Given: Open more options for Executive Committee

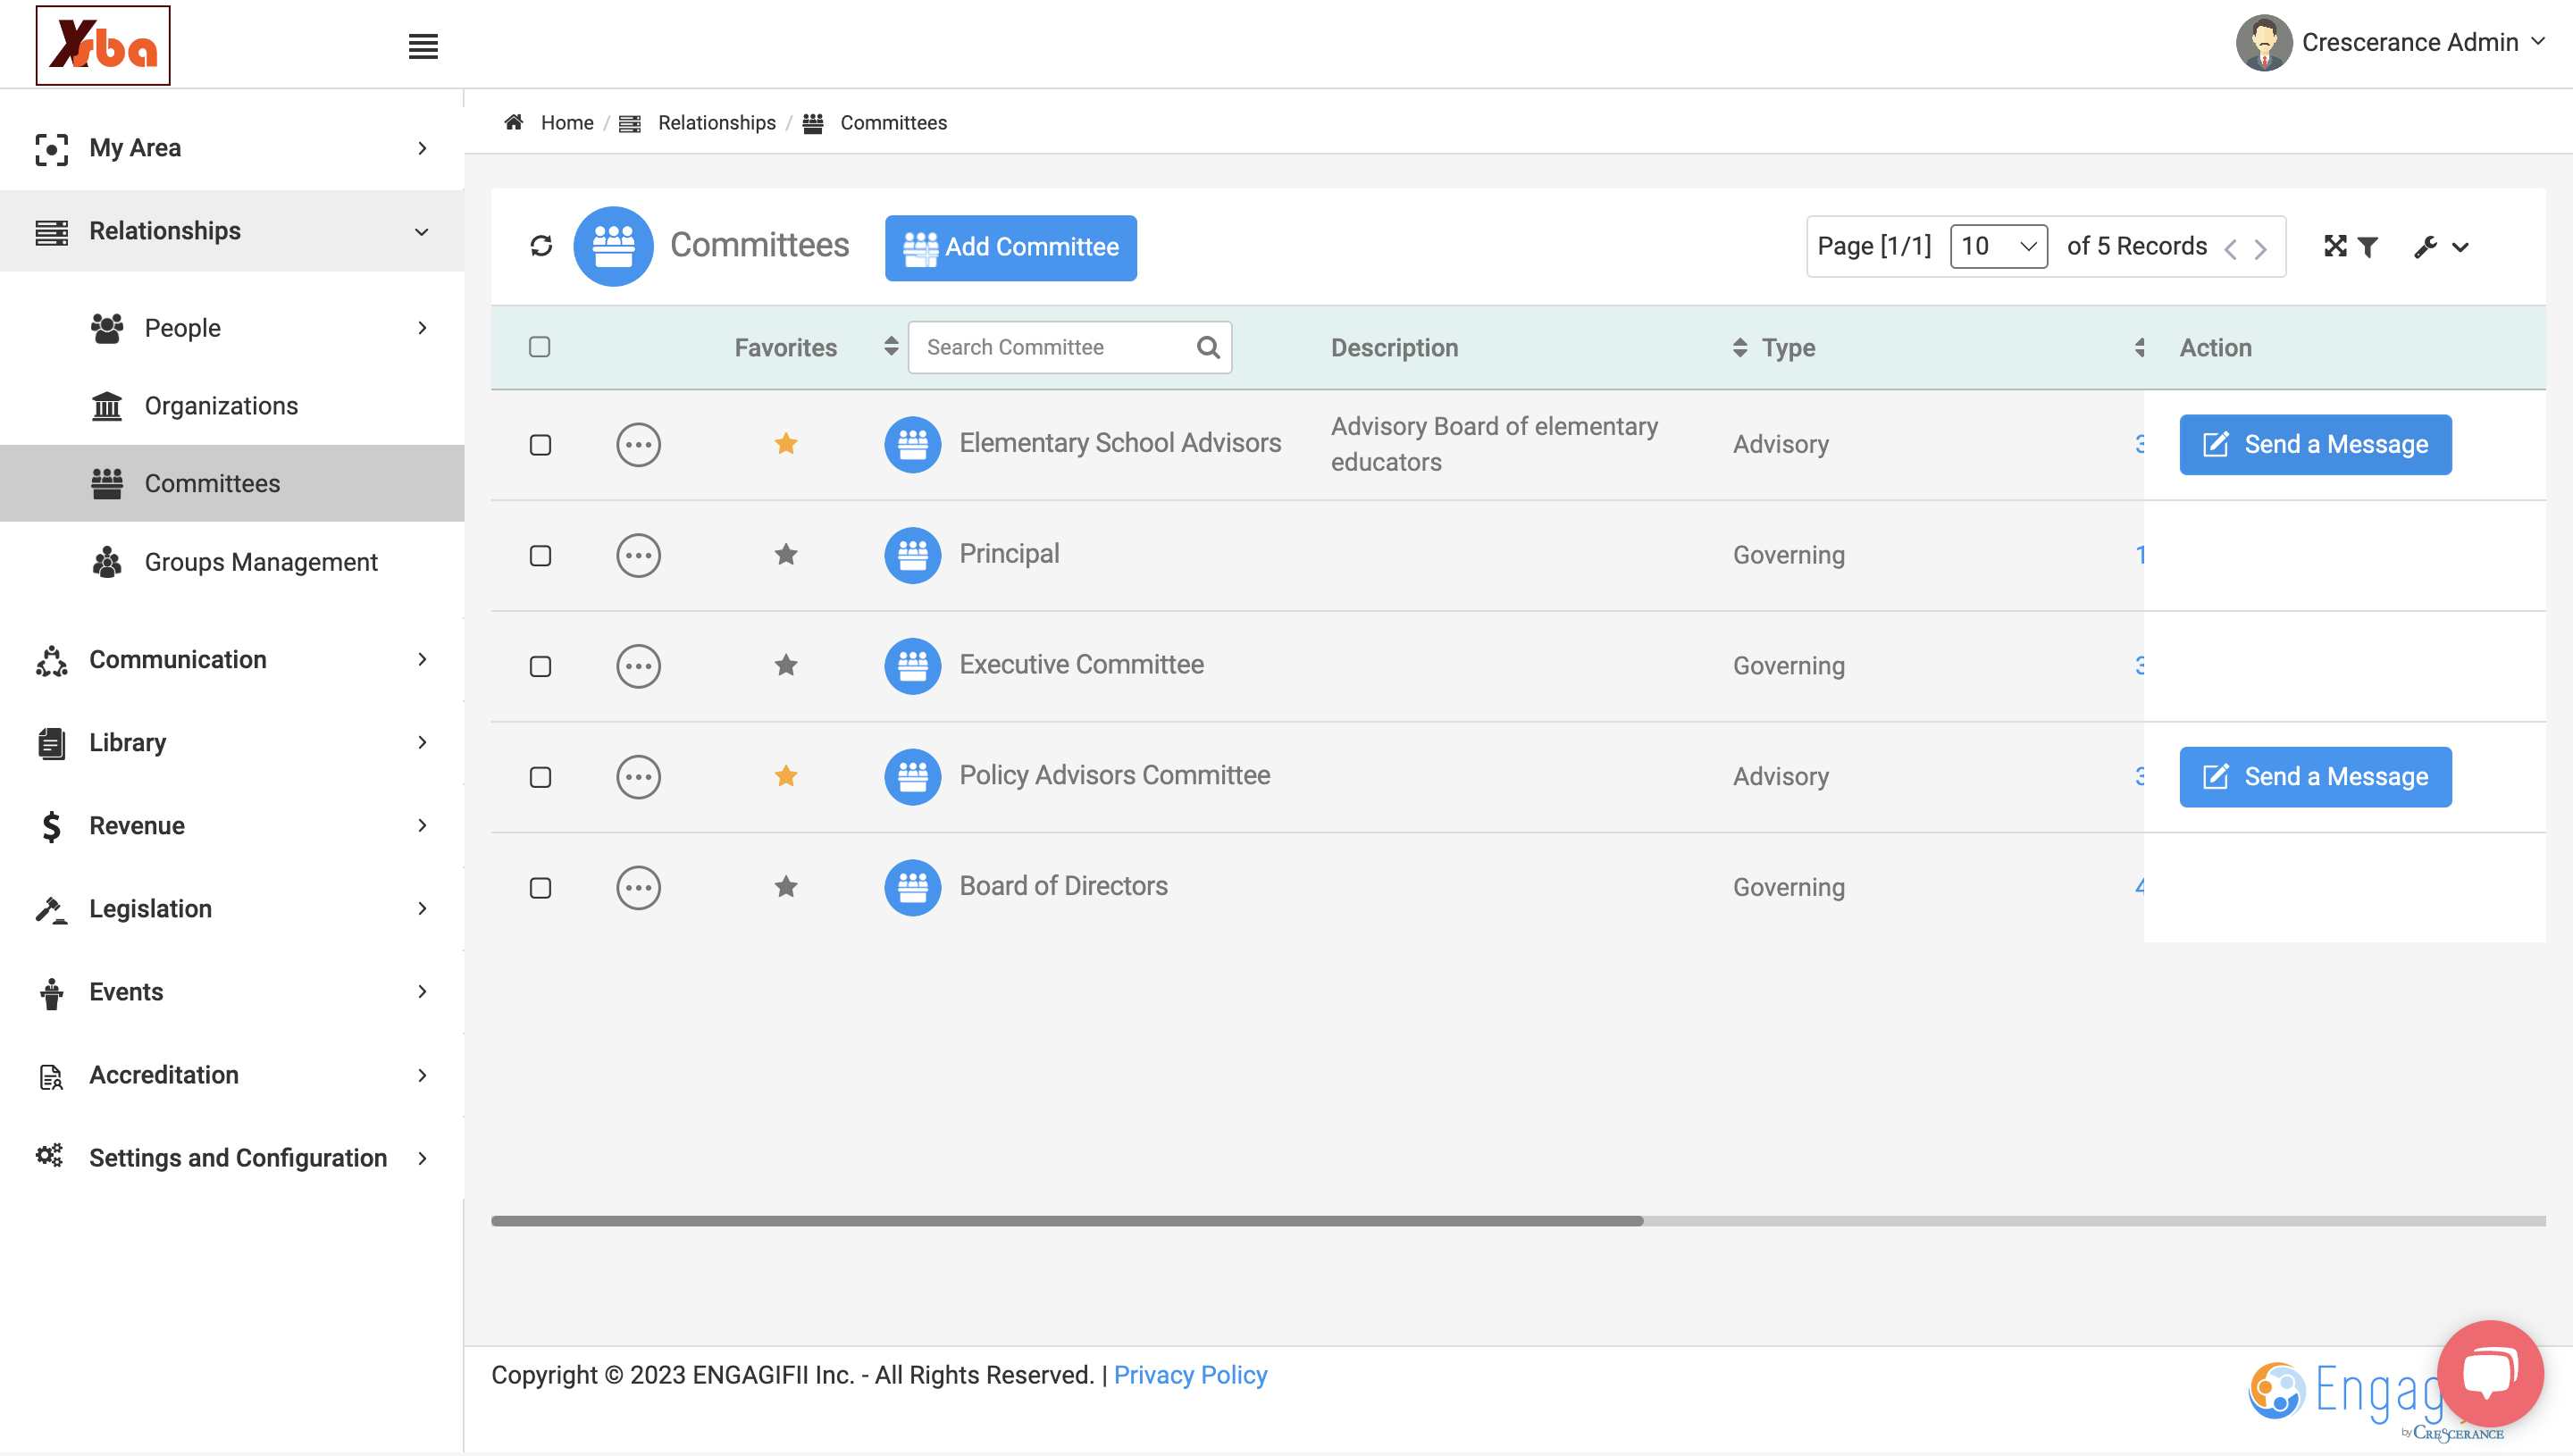Looking at the screenshot, I should [x=638, y=666].
